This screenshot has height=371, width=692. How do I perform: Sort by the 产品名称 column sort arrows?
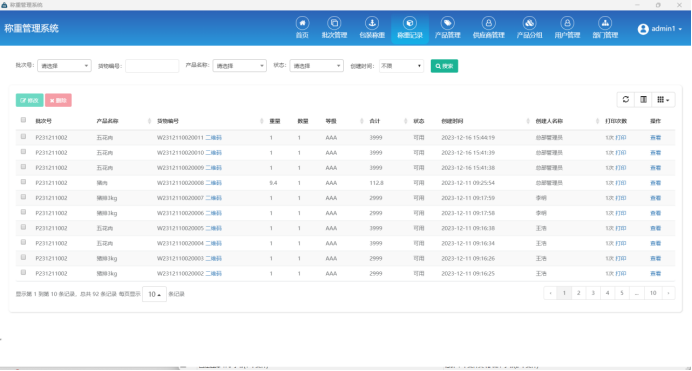149,121
